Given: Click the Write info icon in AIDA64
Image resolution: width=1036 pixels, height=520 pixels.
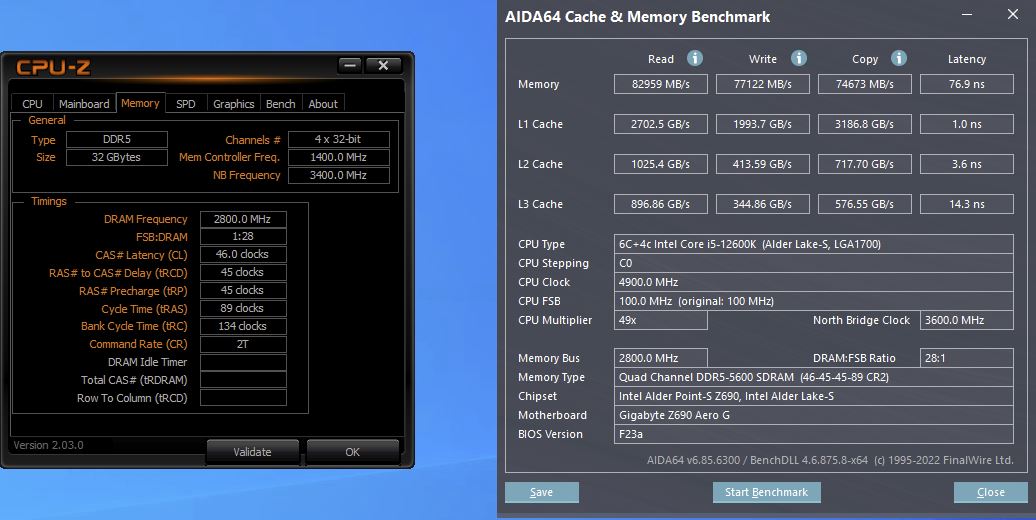Looking at the screenshot, I should point(799,58).
